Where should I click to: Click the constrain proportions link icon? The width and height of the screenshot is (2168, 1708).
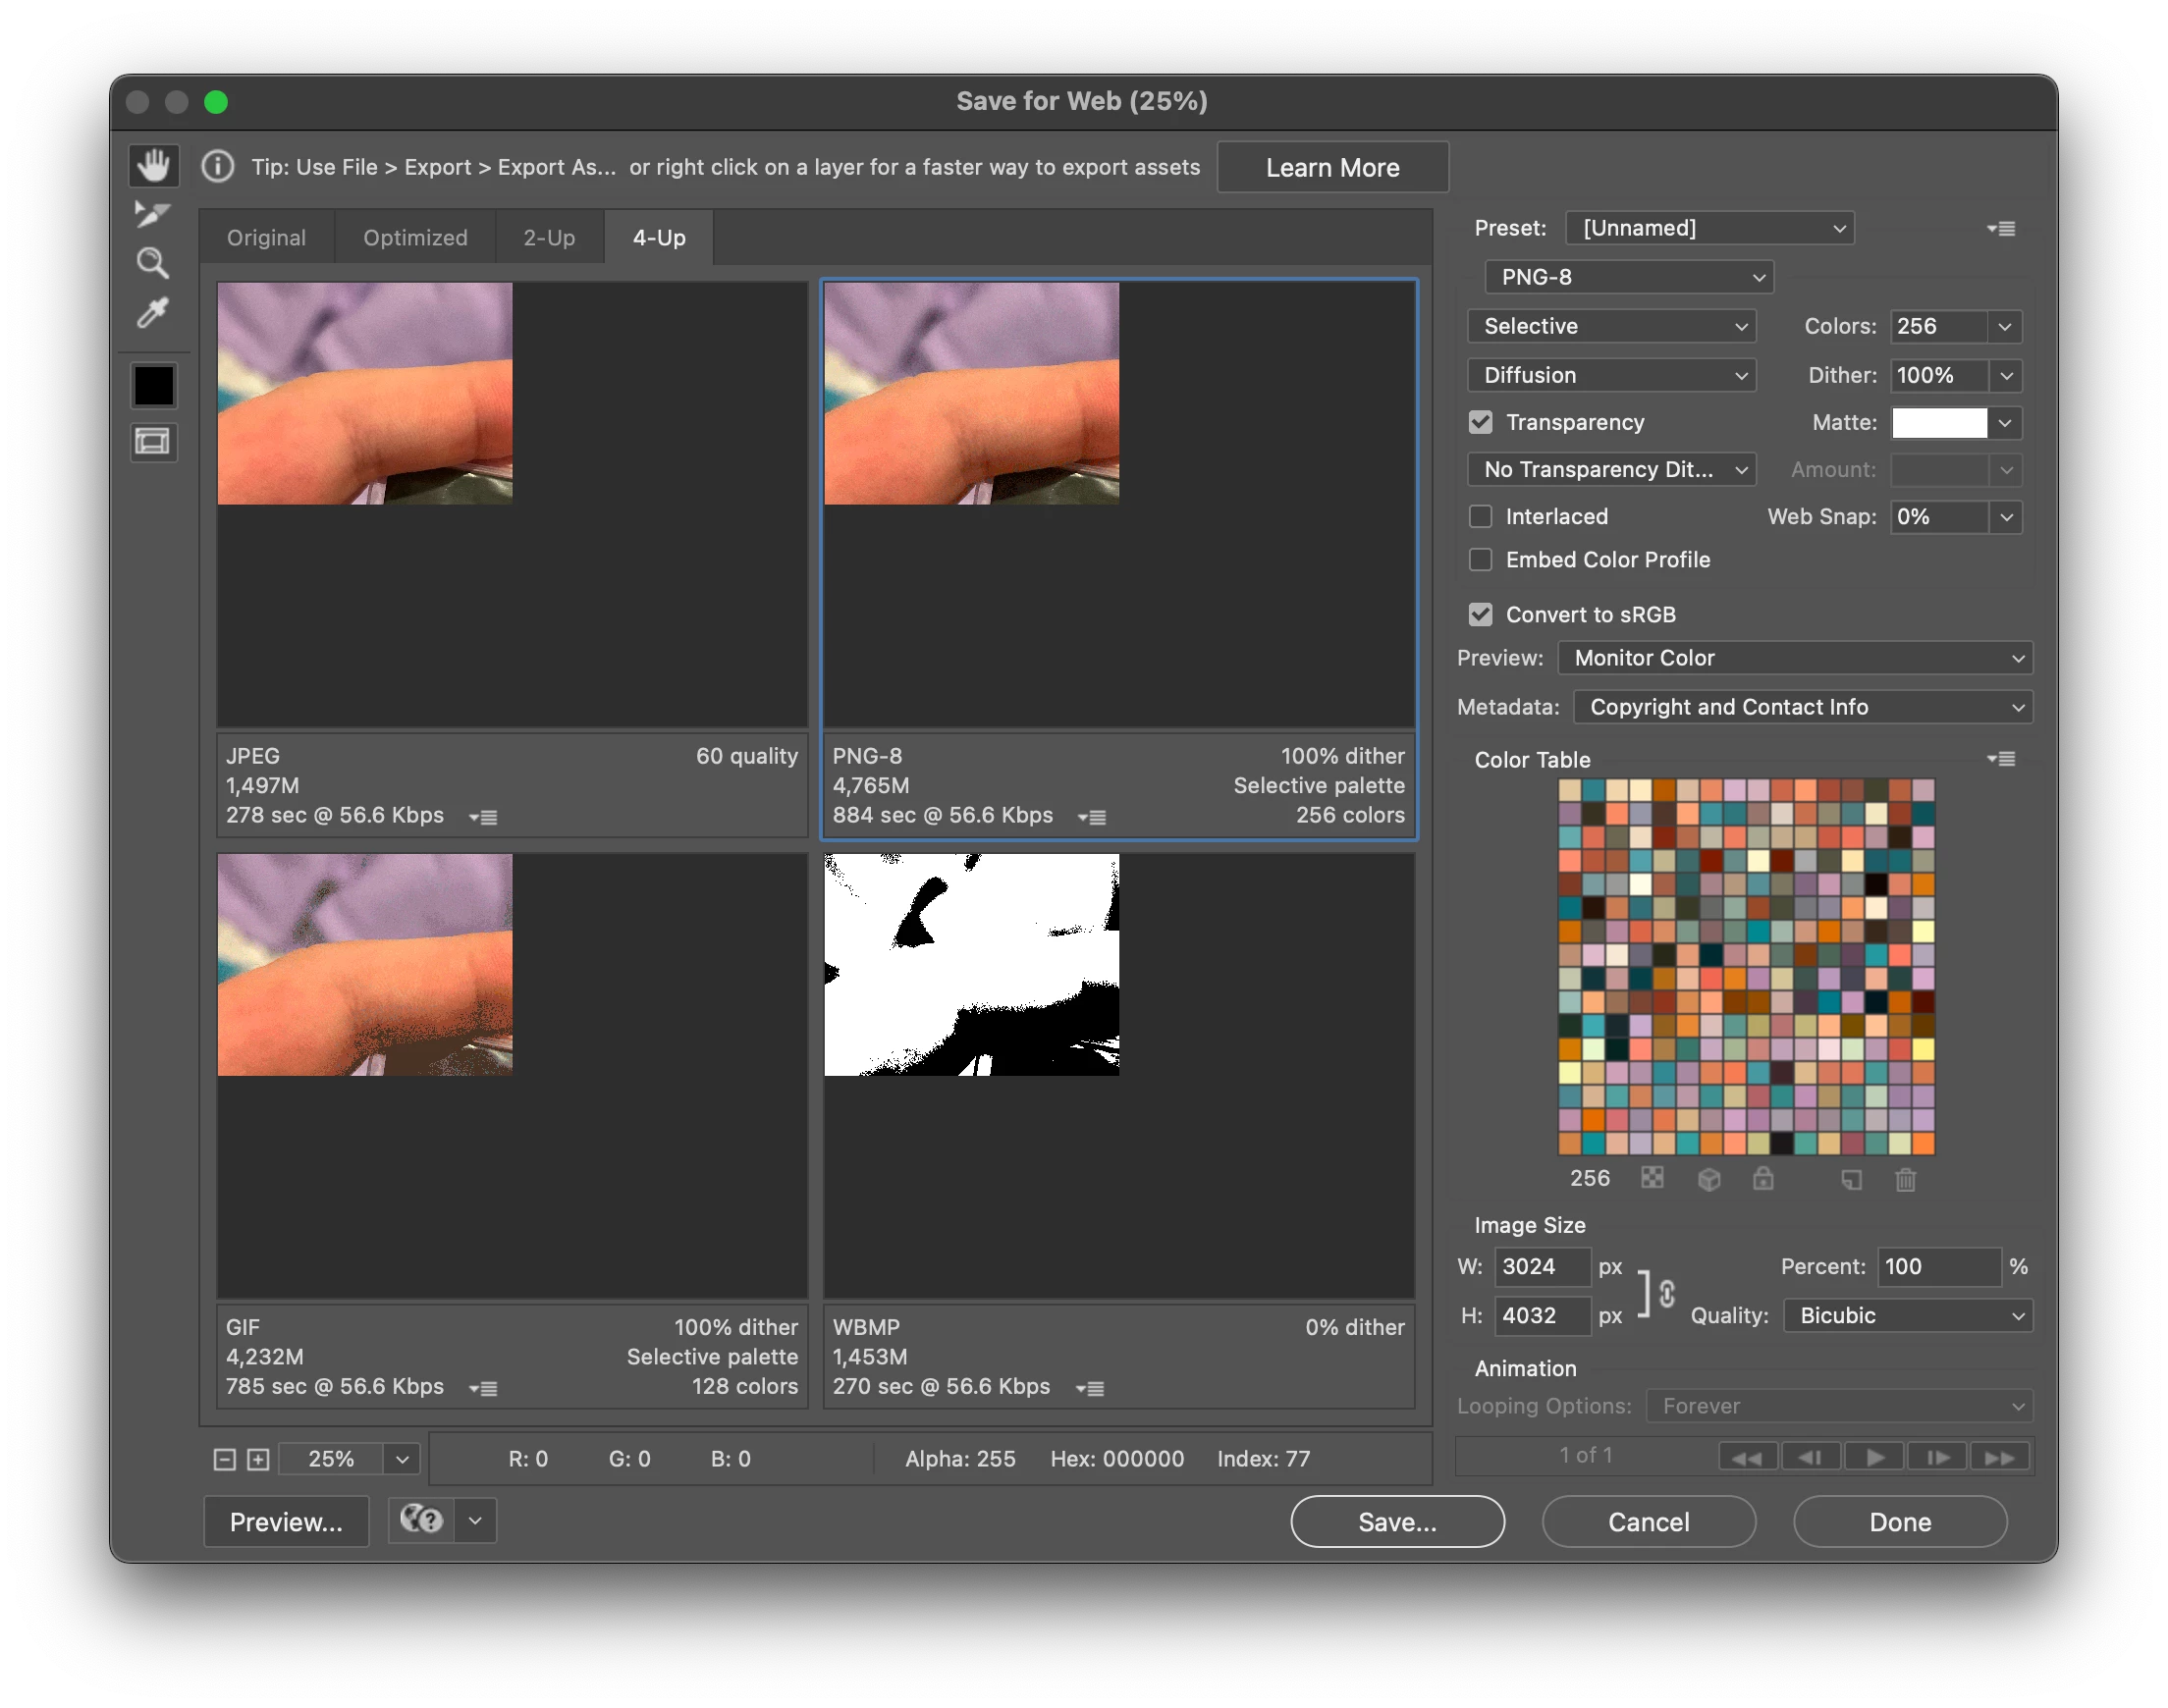tap(1666, 1293)
